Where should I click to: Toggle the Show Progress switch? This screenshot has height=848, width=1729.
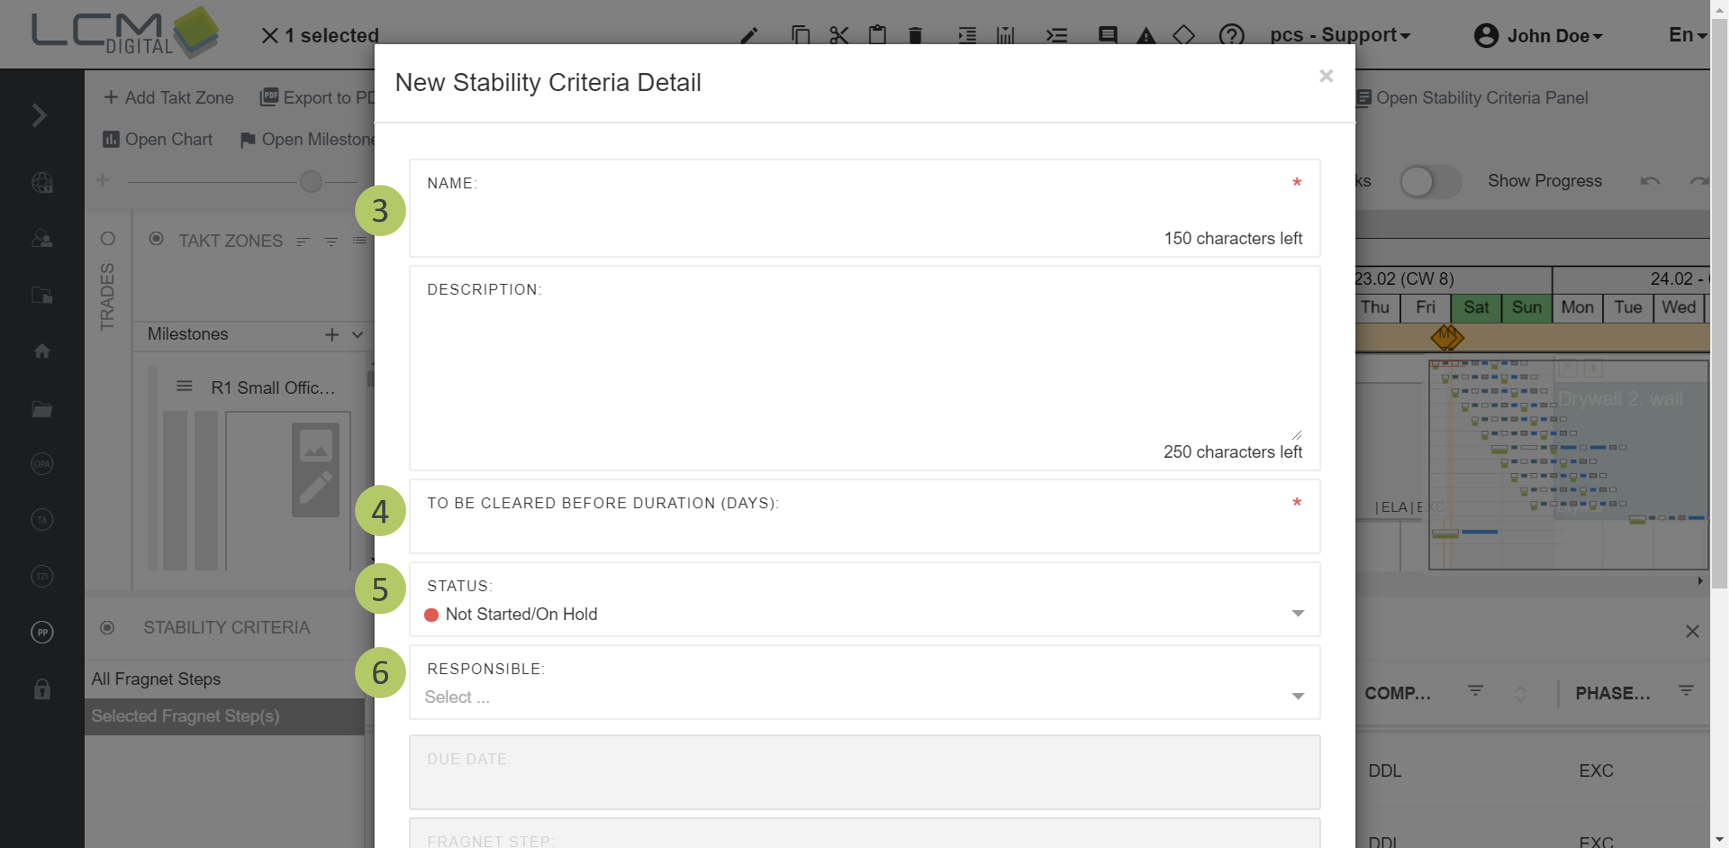(1429, 181)
